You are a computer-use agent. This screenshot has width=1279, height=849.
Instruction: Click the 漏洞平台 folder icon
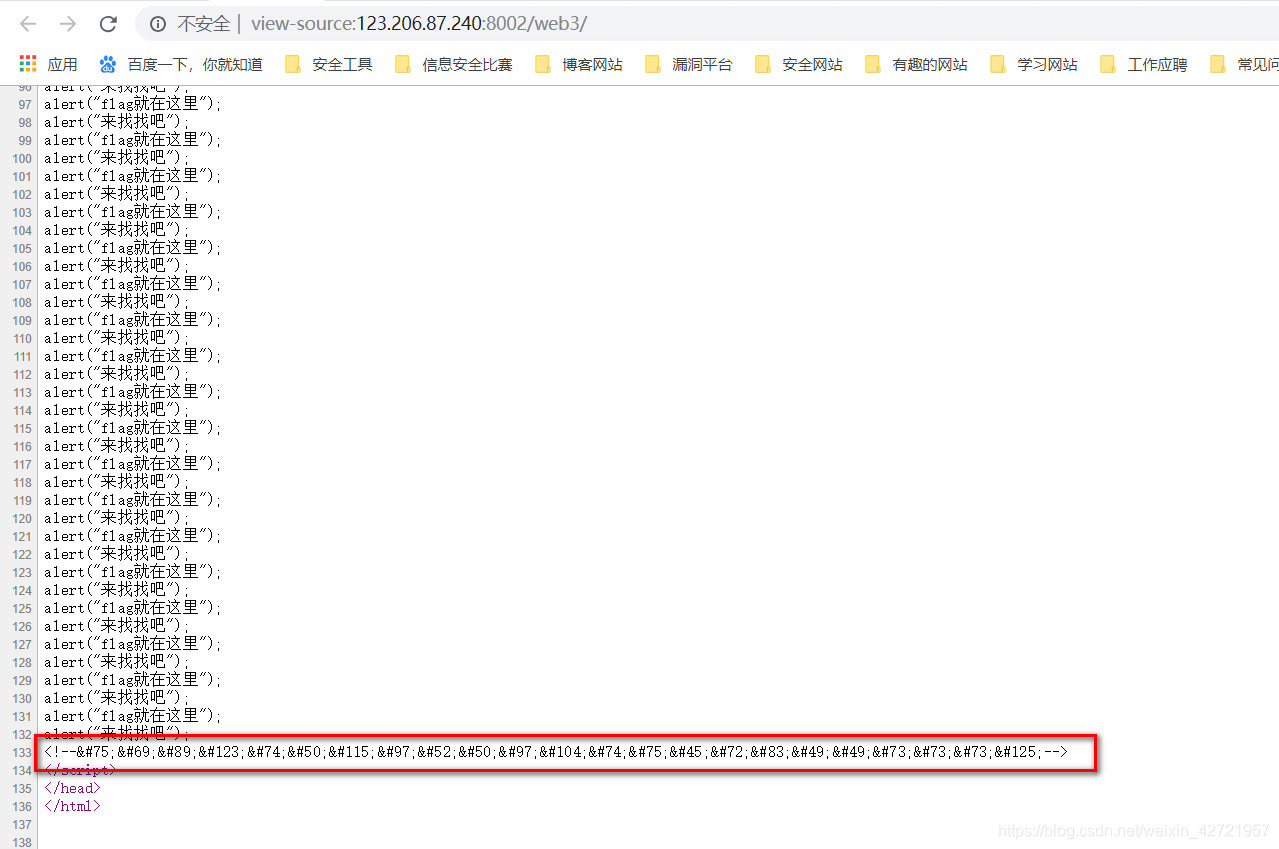(x=653, y=64)
